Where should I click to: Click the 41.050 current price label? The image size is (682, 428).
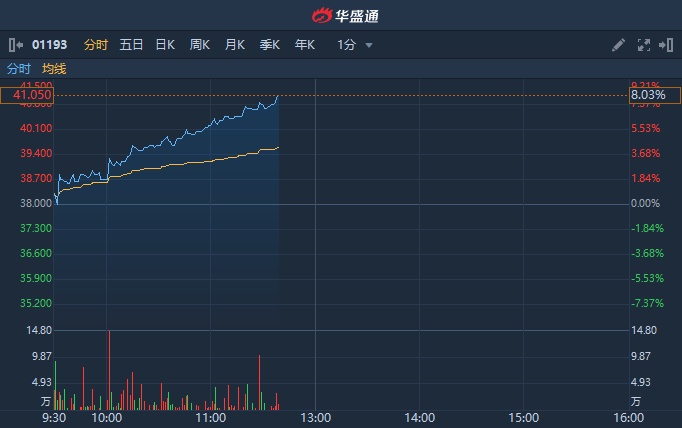(x=27, y=95)
